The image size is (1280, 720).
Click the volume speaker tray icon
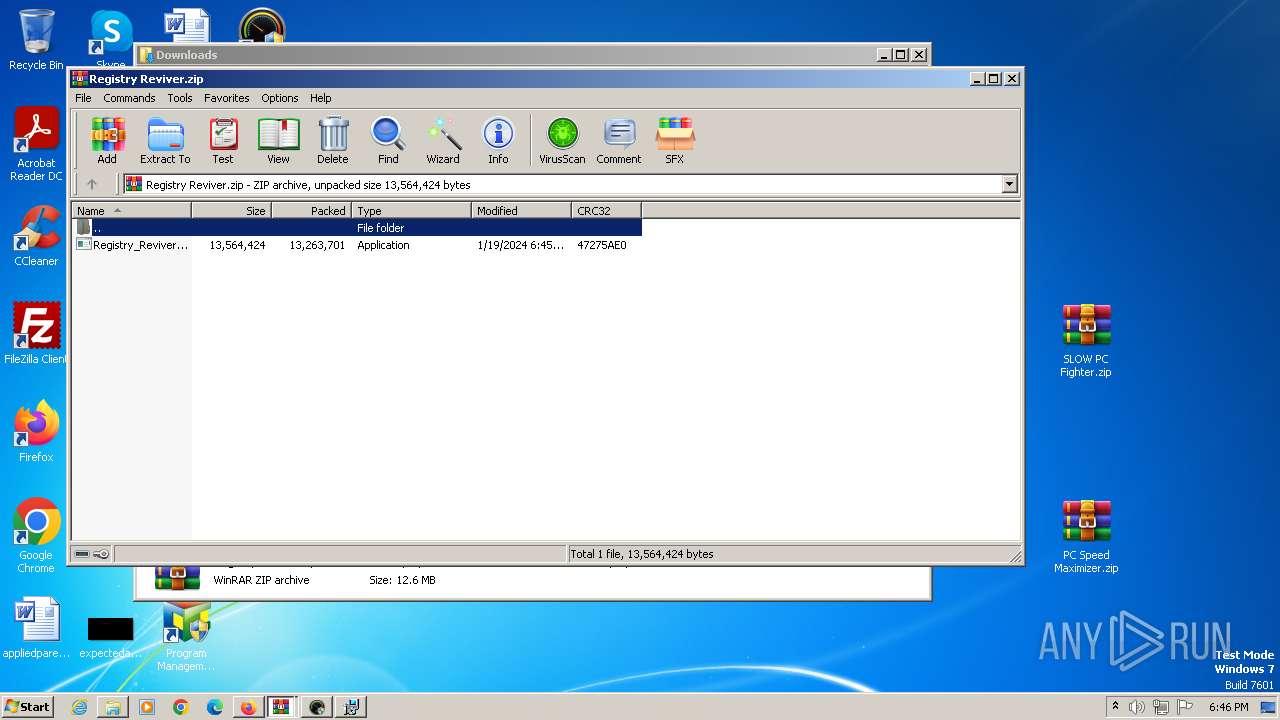pos(1137,707)
